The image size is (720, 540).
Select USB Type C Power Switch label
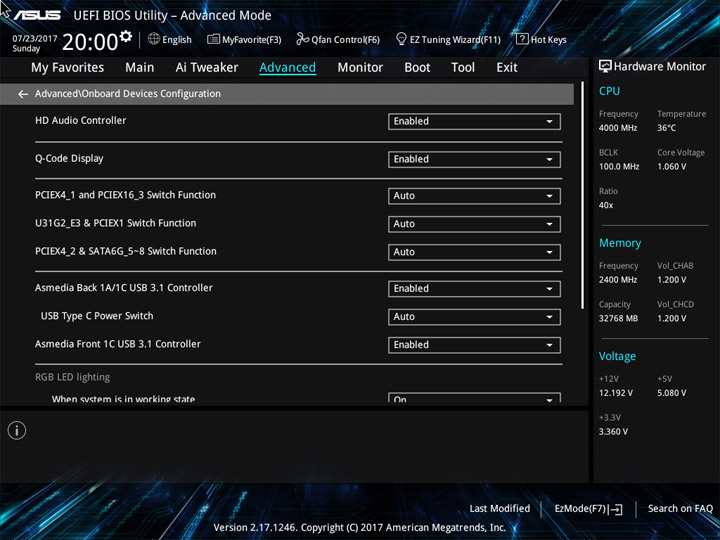97,316
